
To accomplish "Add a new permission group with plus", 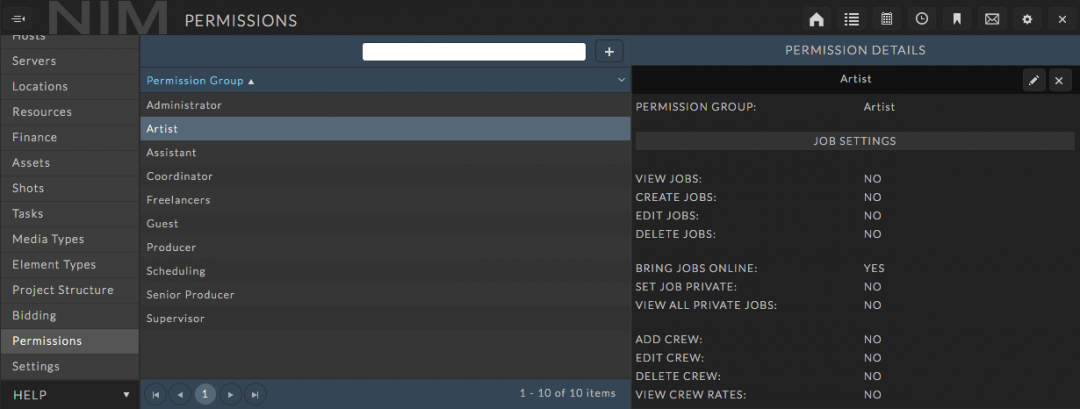I will point(609,52).
